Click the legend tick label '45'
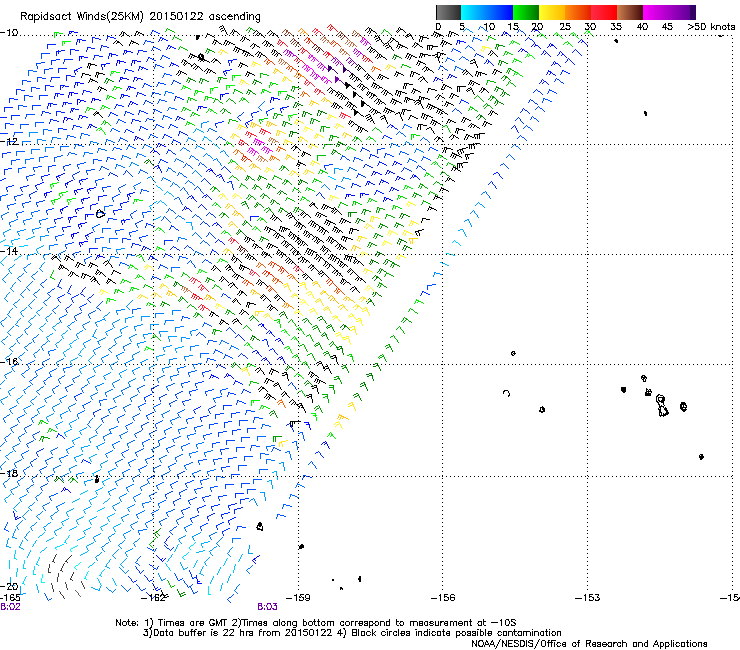 coord(667,27)
